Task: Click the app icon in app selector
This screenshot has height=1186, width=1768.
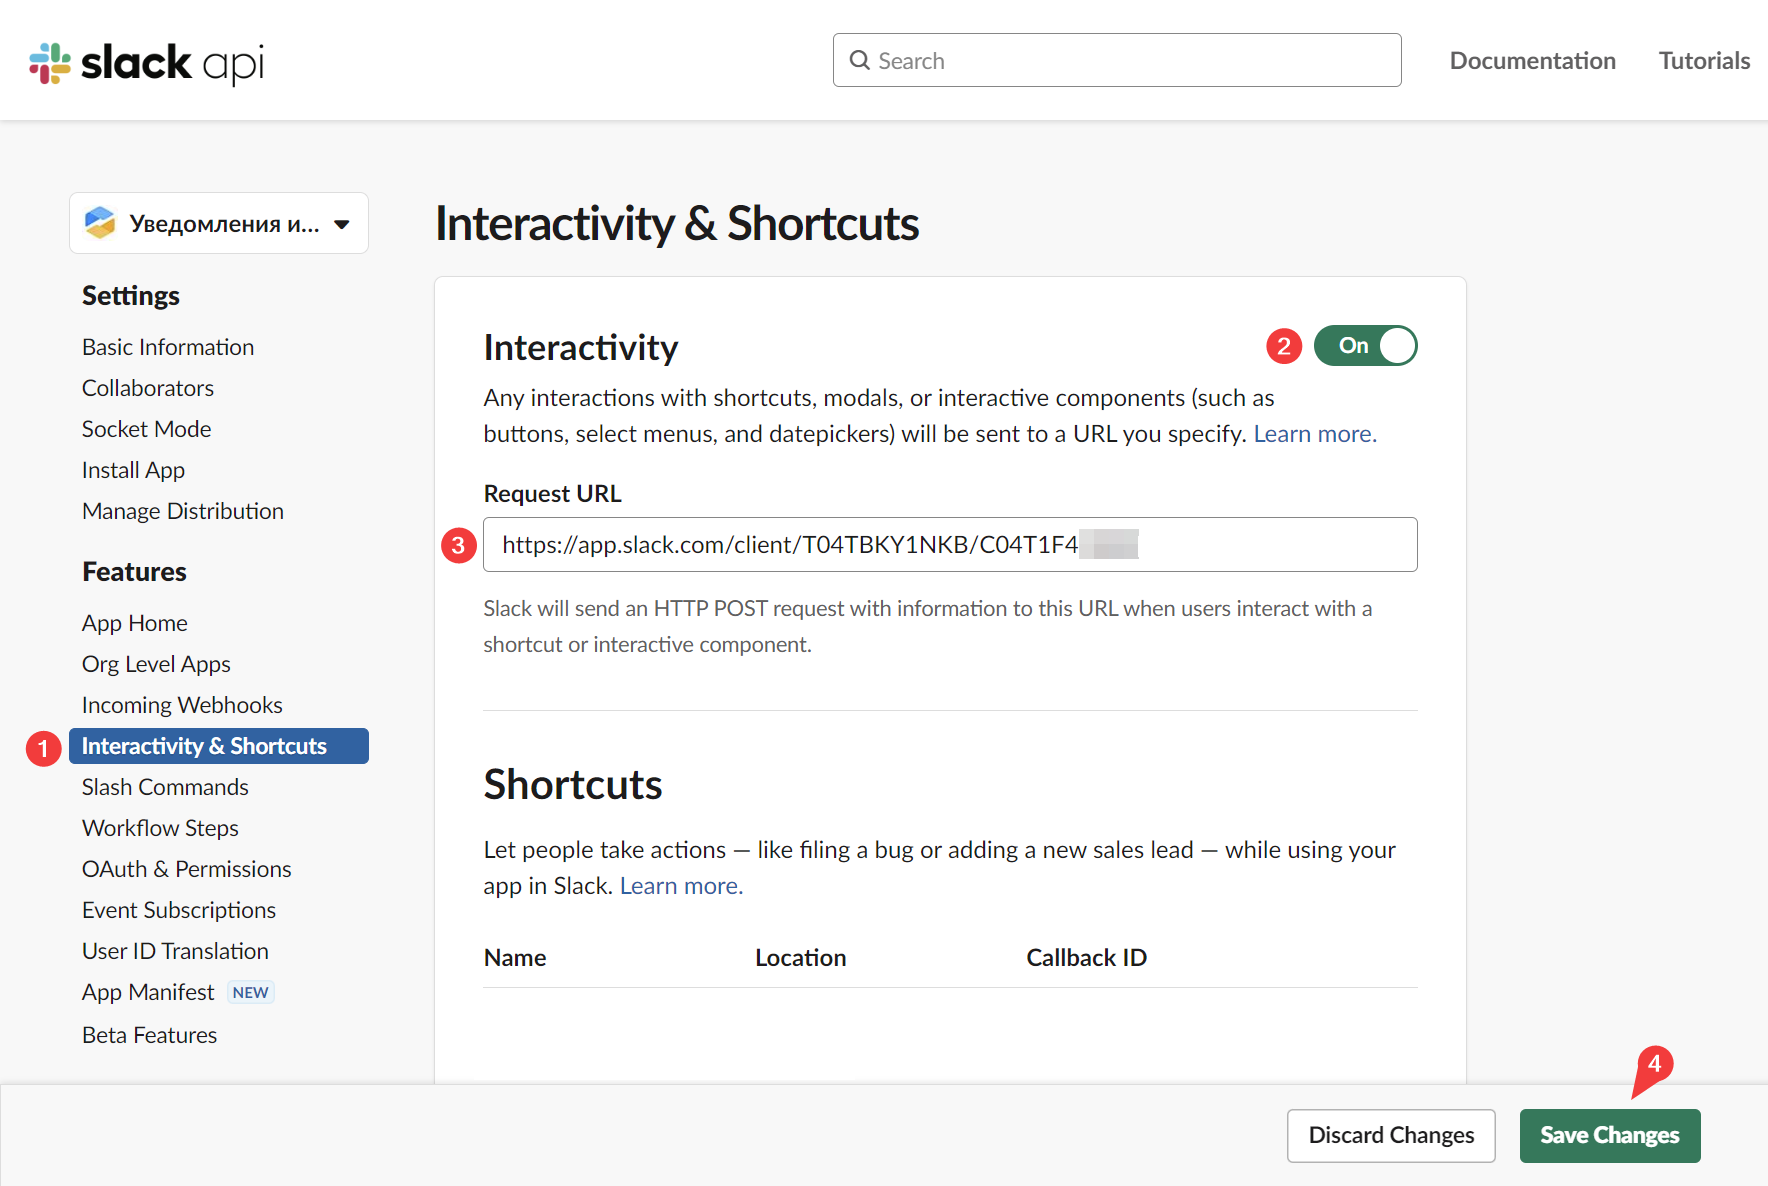Action: 100,223
